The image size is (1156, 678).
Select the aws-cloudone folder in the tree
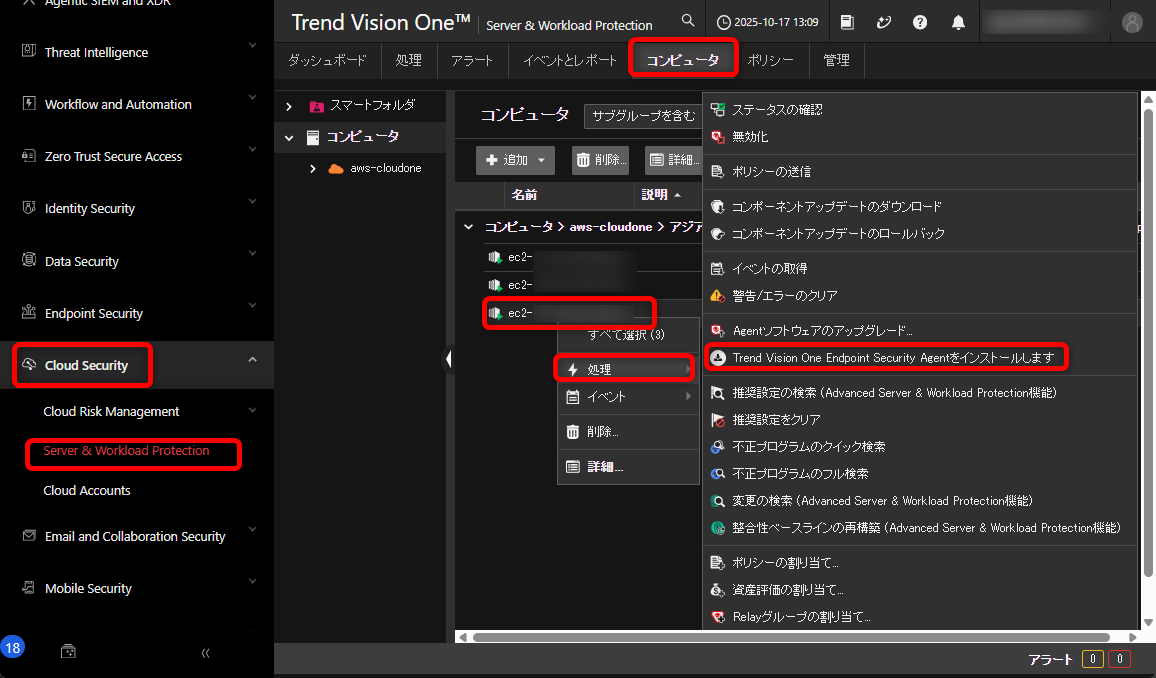(386, 169)
